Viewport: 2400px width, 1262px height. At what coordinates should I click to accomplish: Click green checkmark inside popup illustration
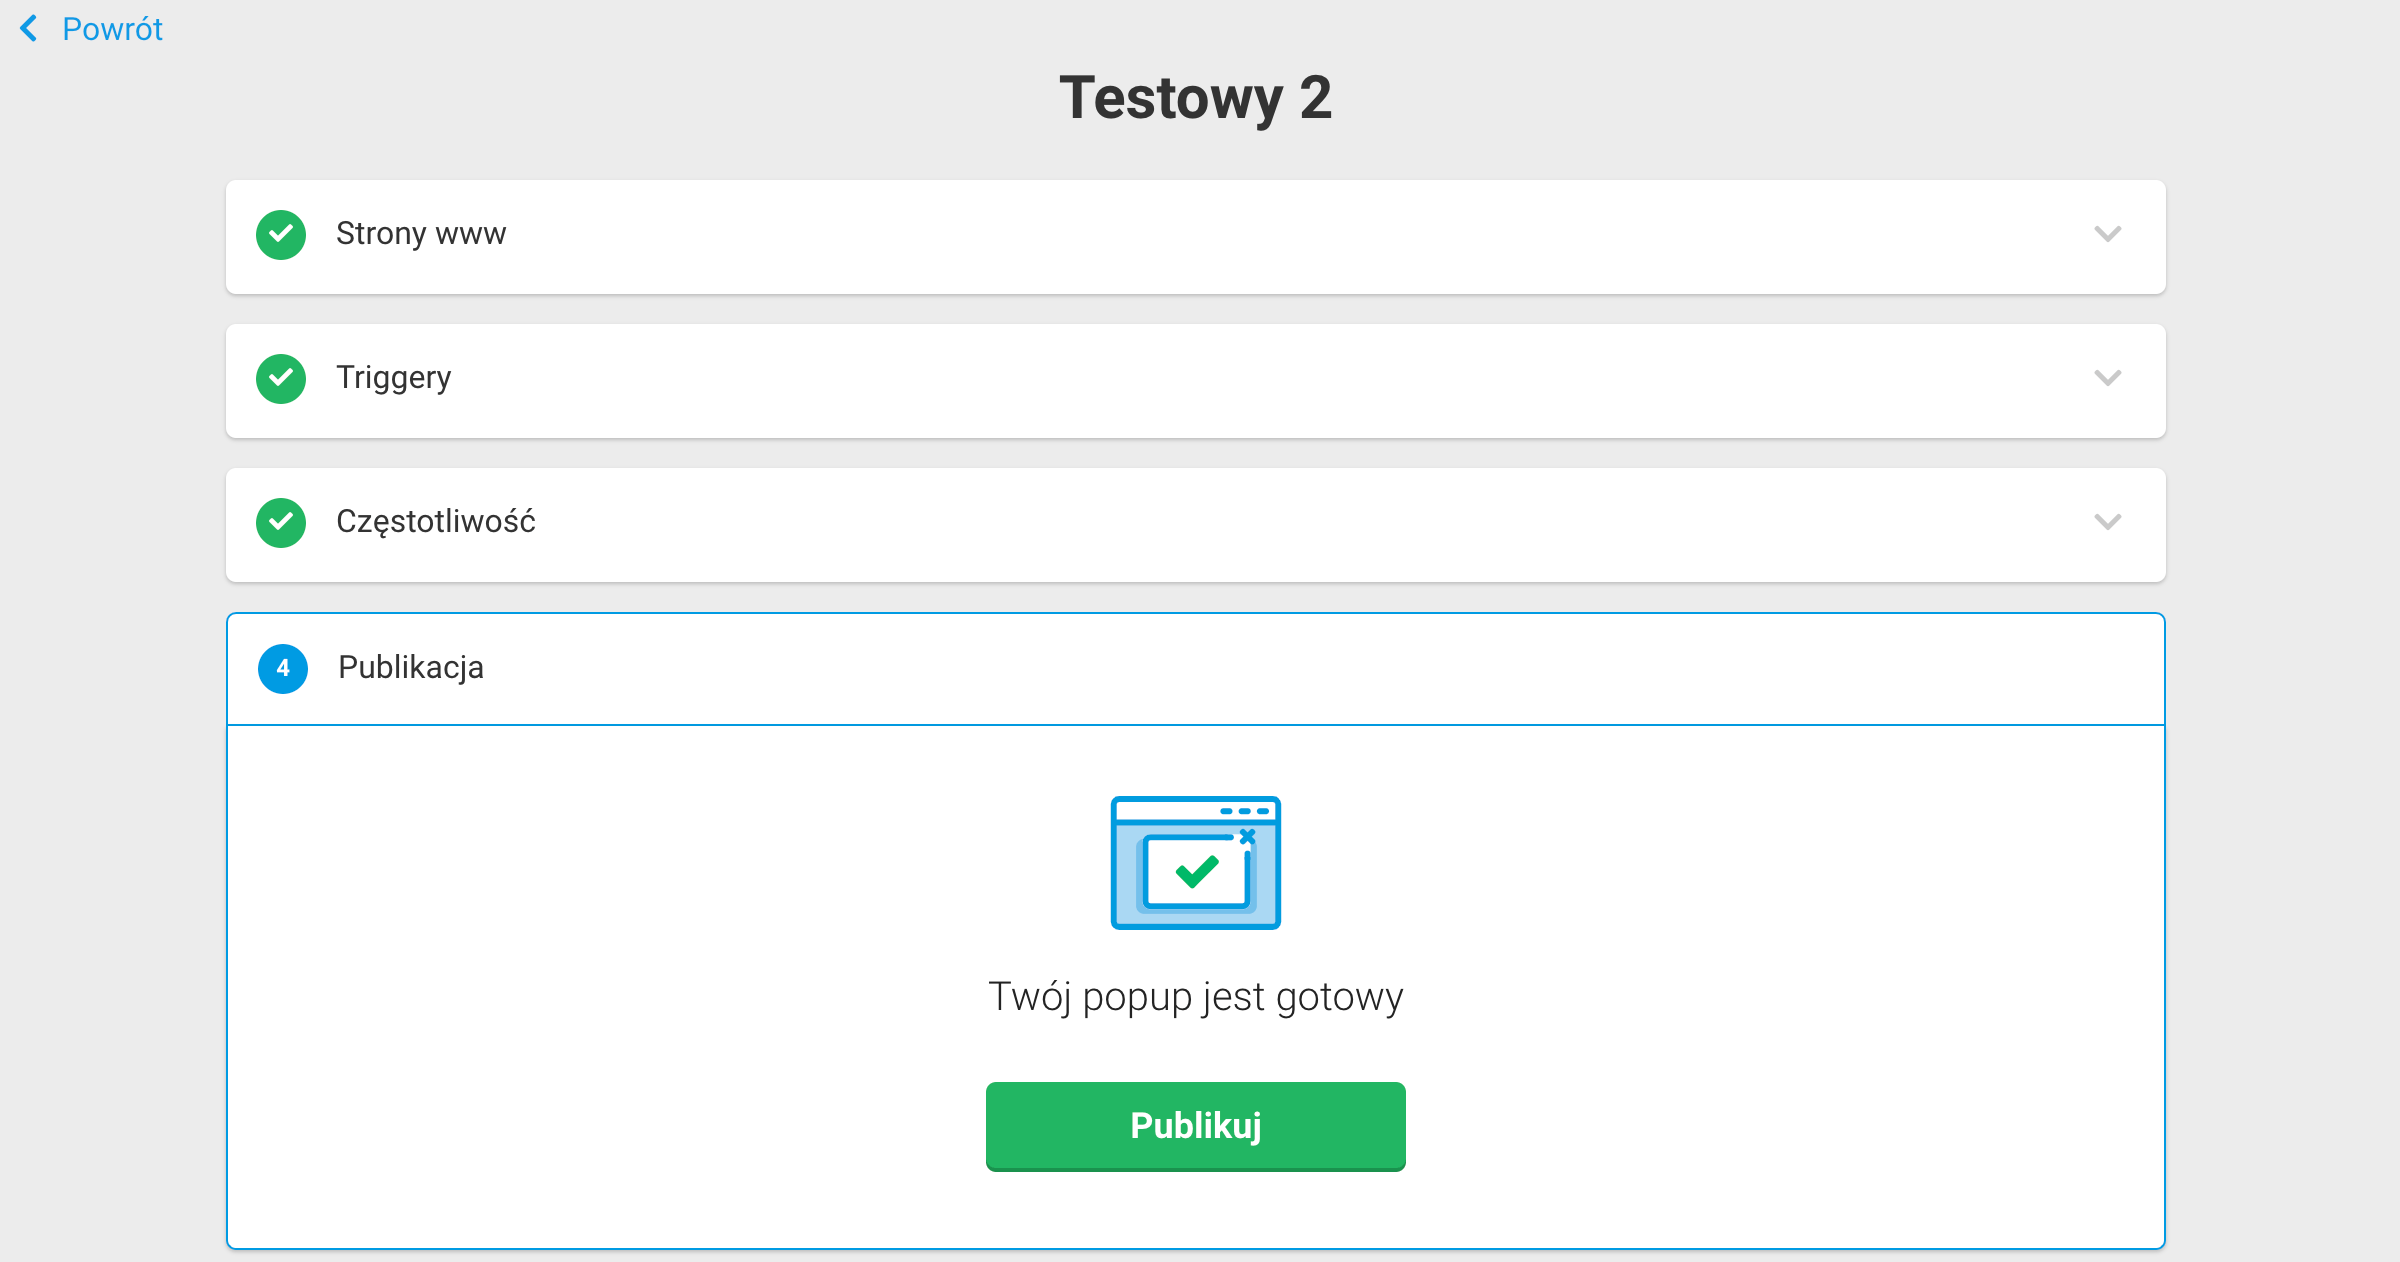pos(1197,871)
